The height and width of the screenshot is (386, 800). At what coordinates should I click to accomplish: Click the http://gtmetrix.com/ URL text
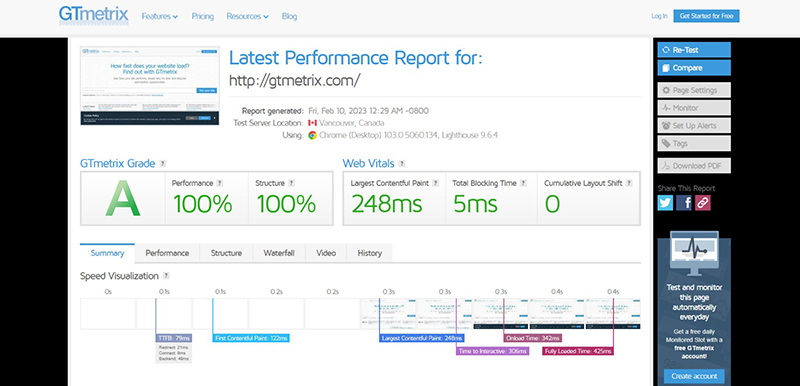(294, 80)
